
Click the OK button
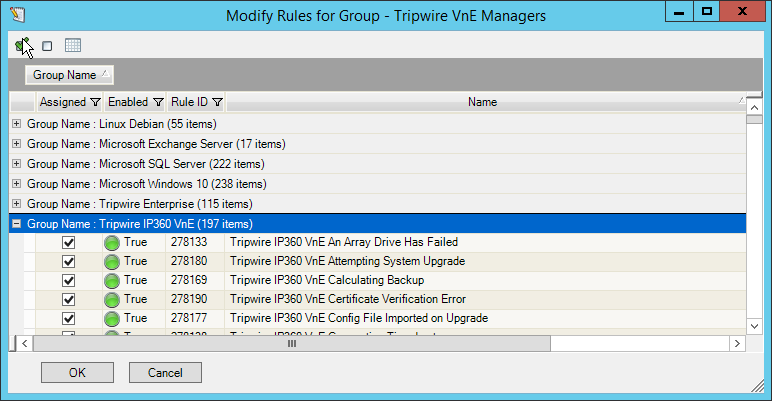pyautogui.click(x=77, y=372)
